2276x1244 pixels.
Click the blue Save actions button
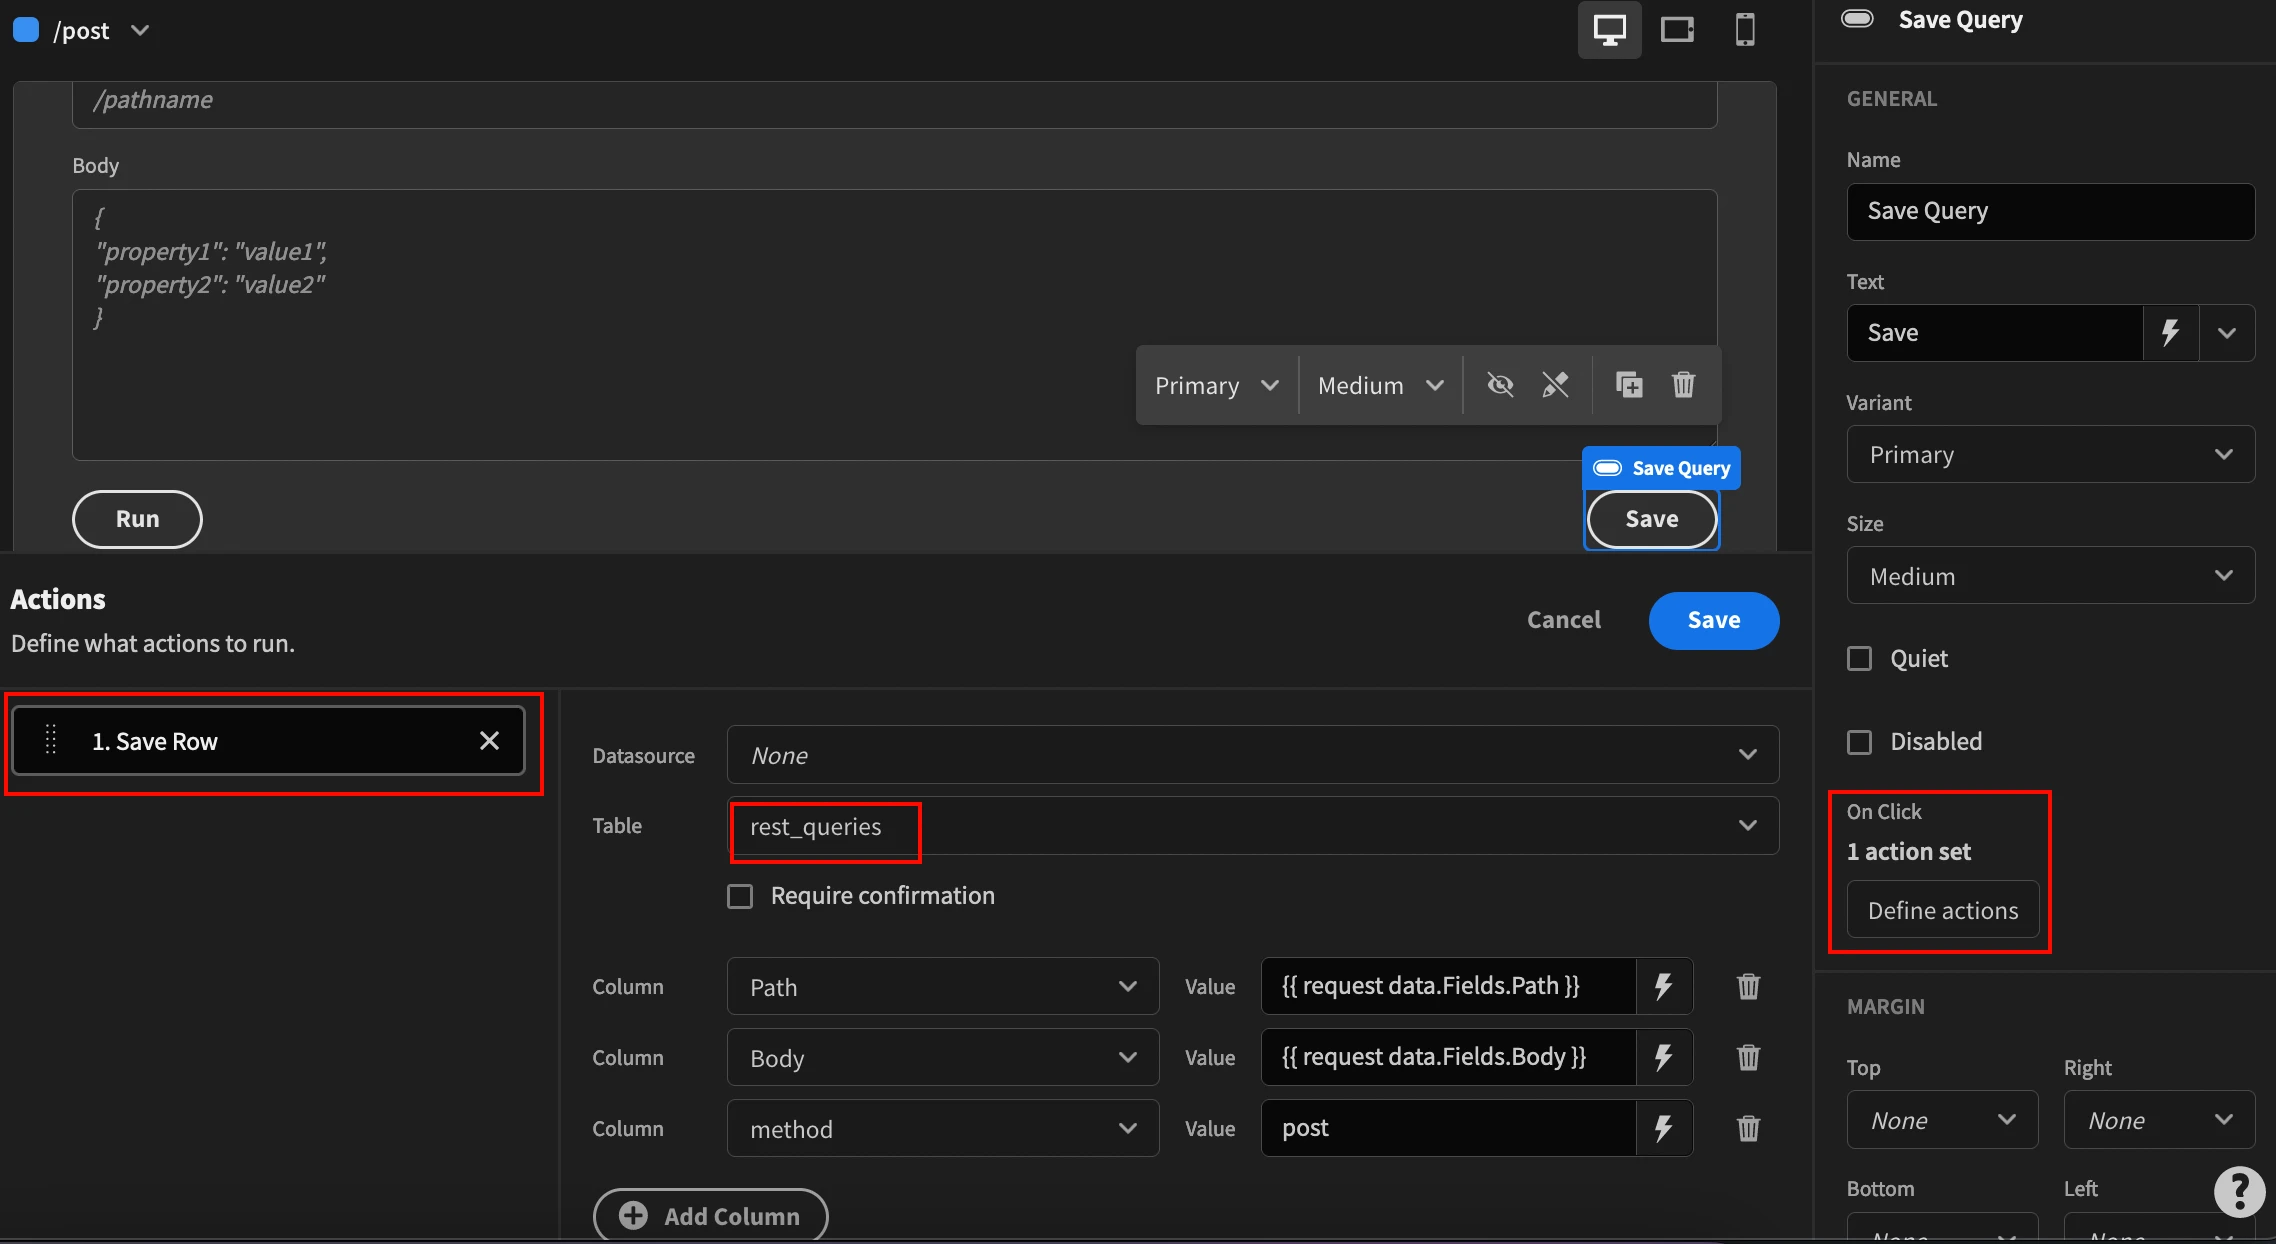point(1714,621)
